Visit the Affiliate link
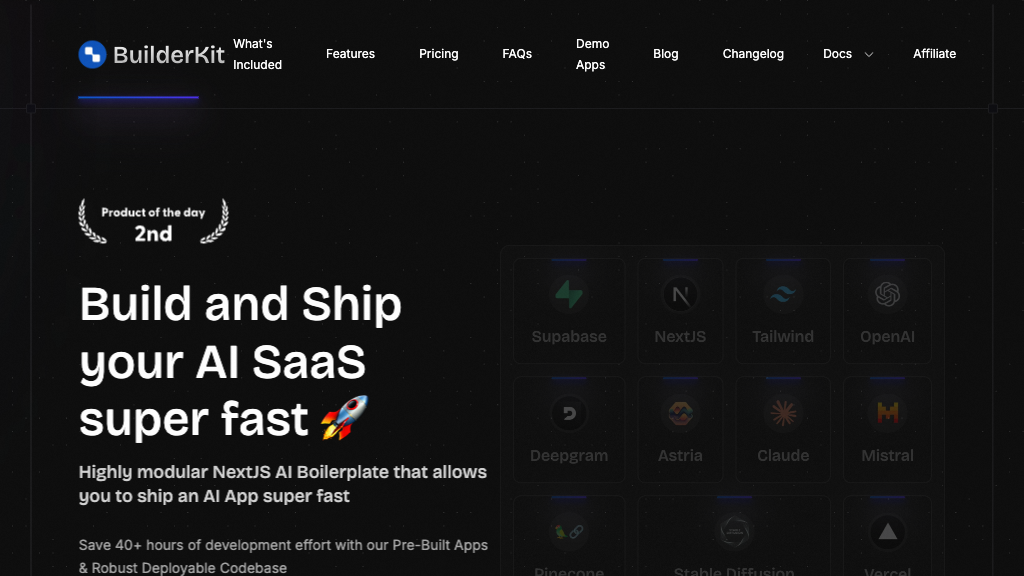The height and width of the screenshot is (576, 1024). (934, 54)
